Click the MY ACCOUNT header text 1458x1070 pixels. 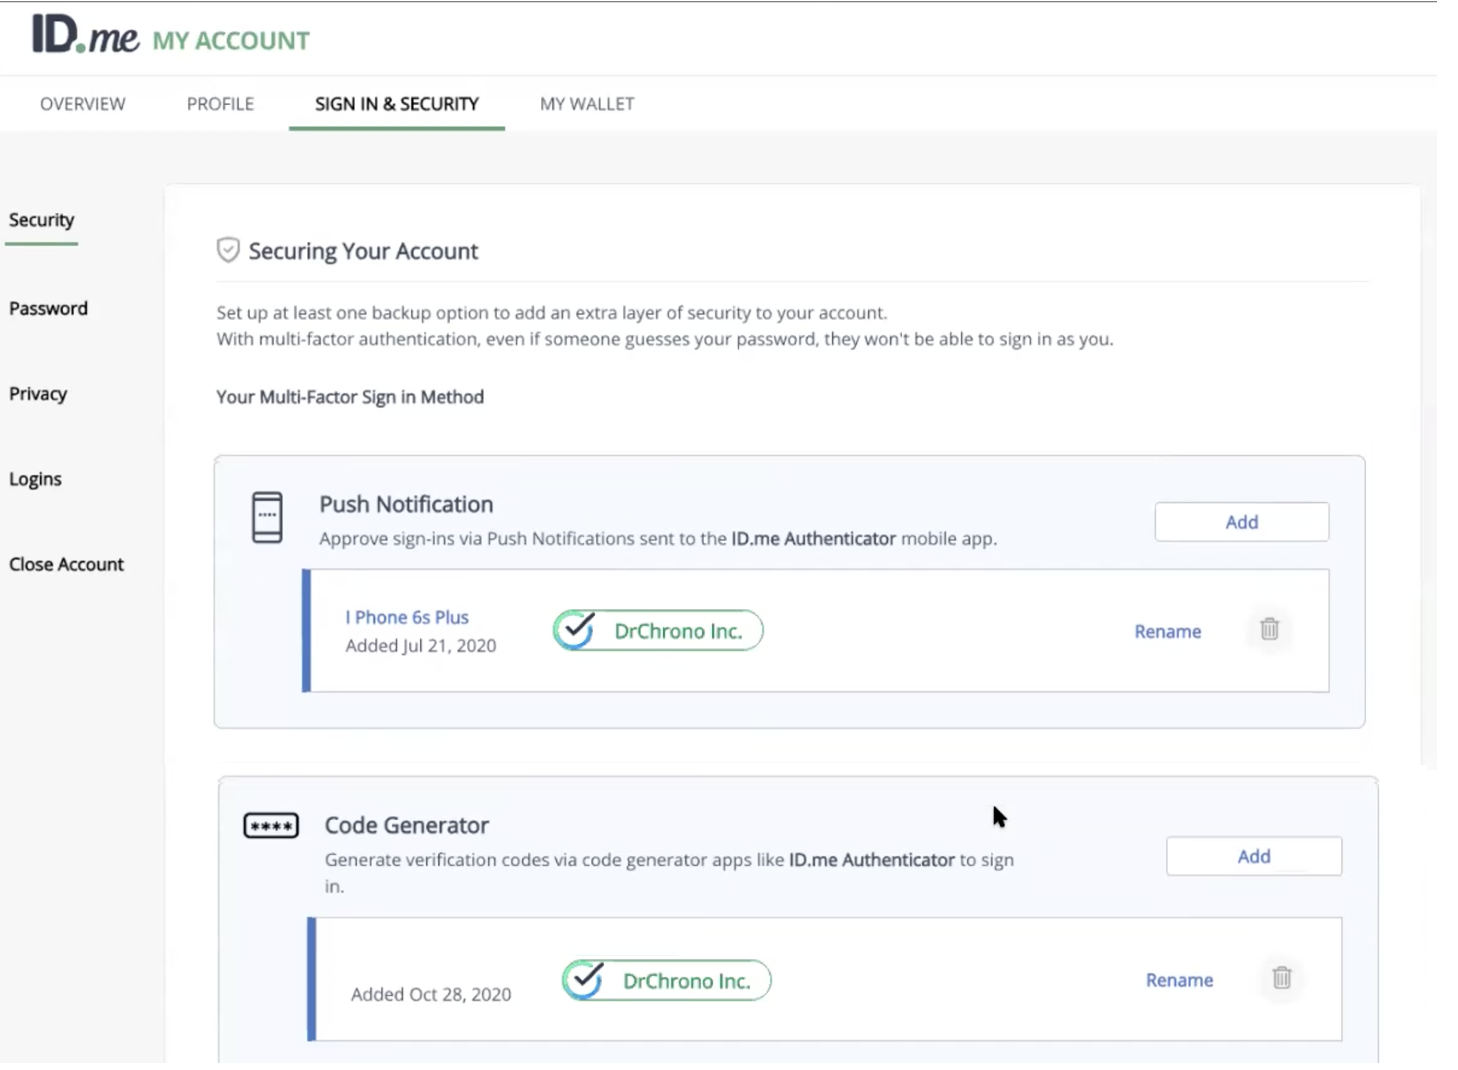coord(231,41)
